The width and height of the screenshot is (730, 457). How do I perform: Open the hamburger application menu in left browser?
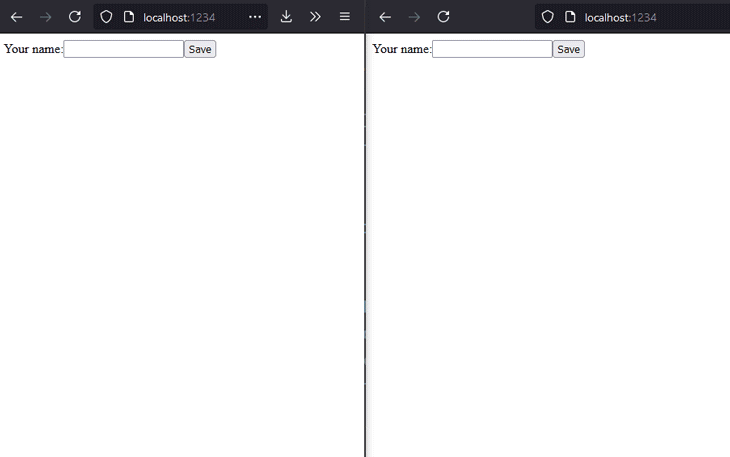[x=345, y=17]
